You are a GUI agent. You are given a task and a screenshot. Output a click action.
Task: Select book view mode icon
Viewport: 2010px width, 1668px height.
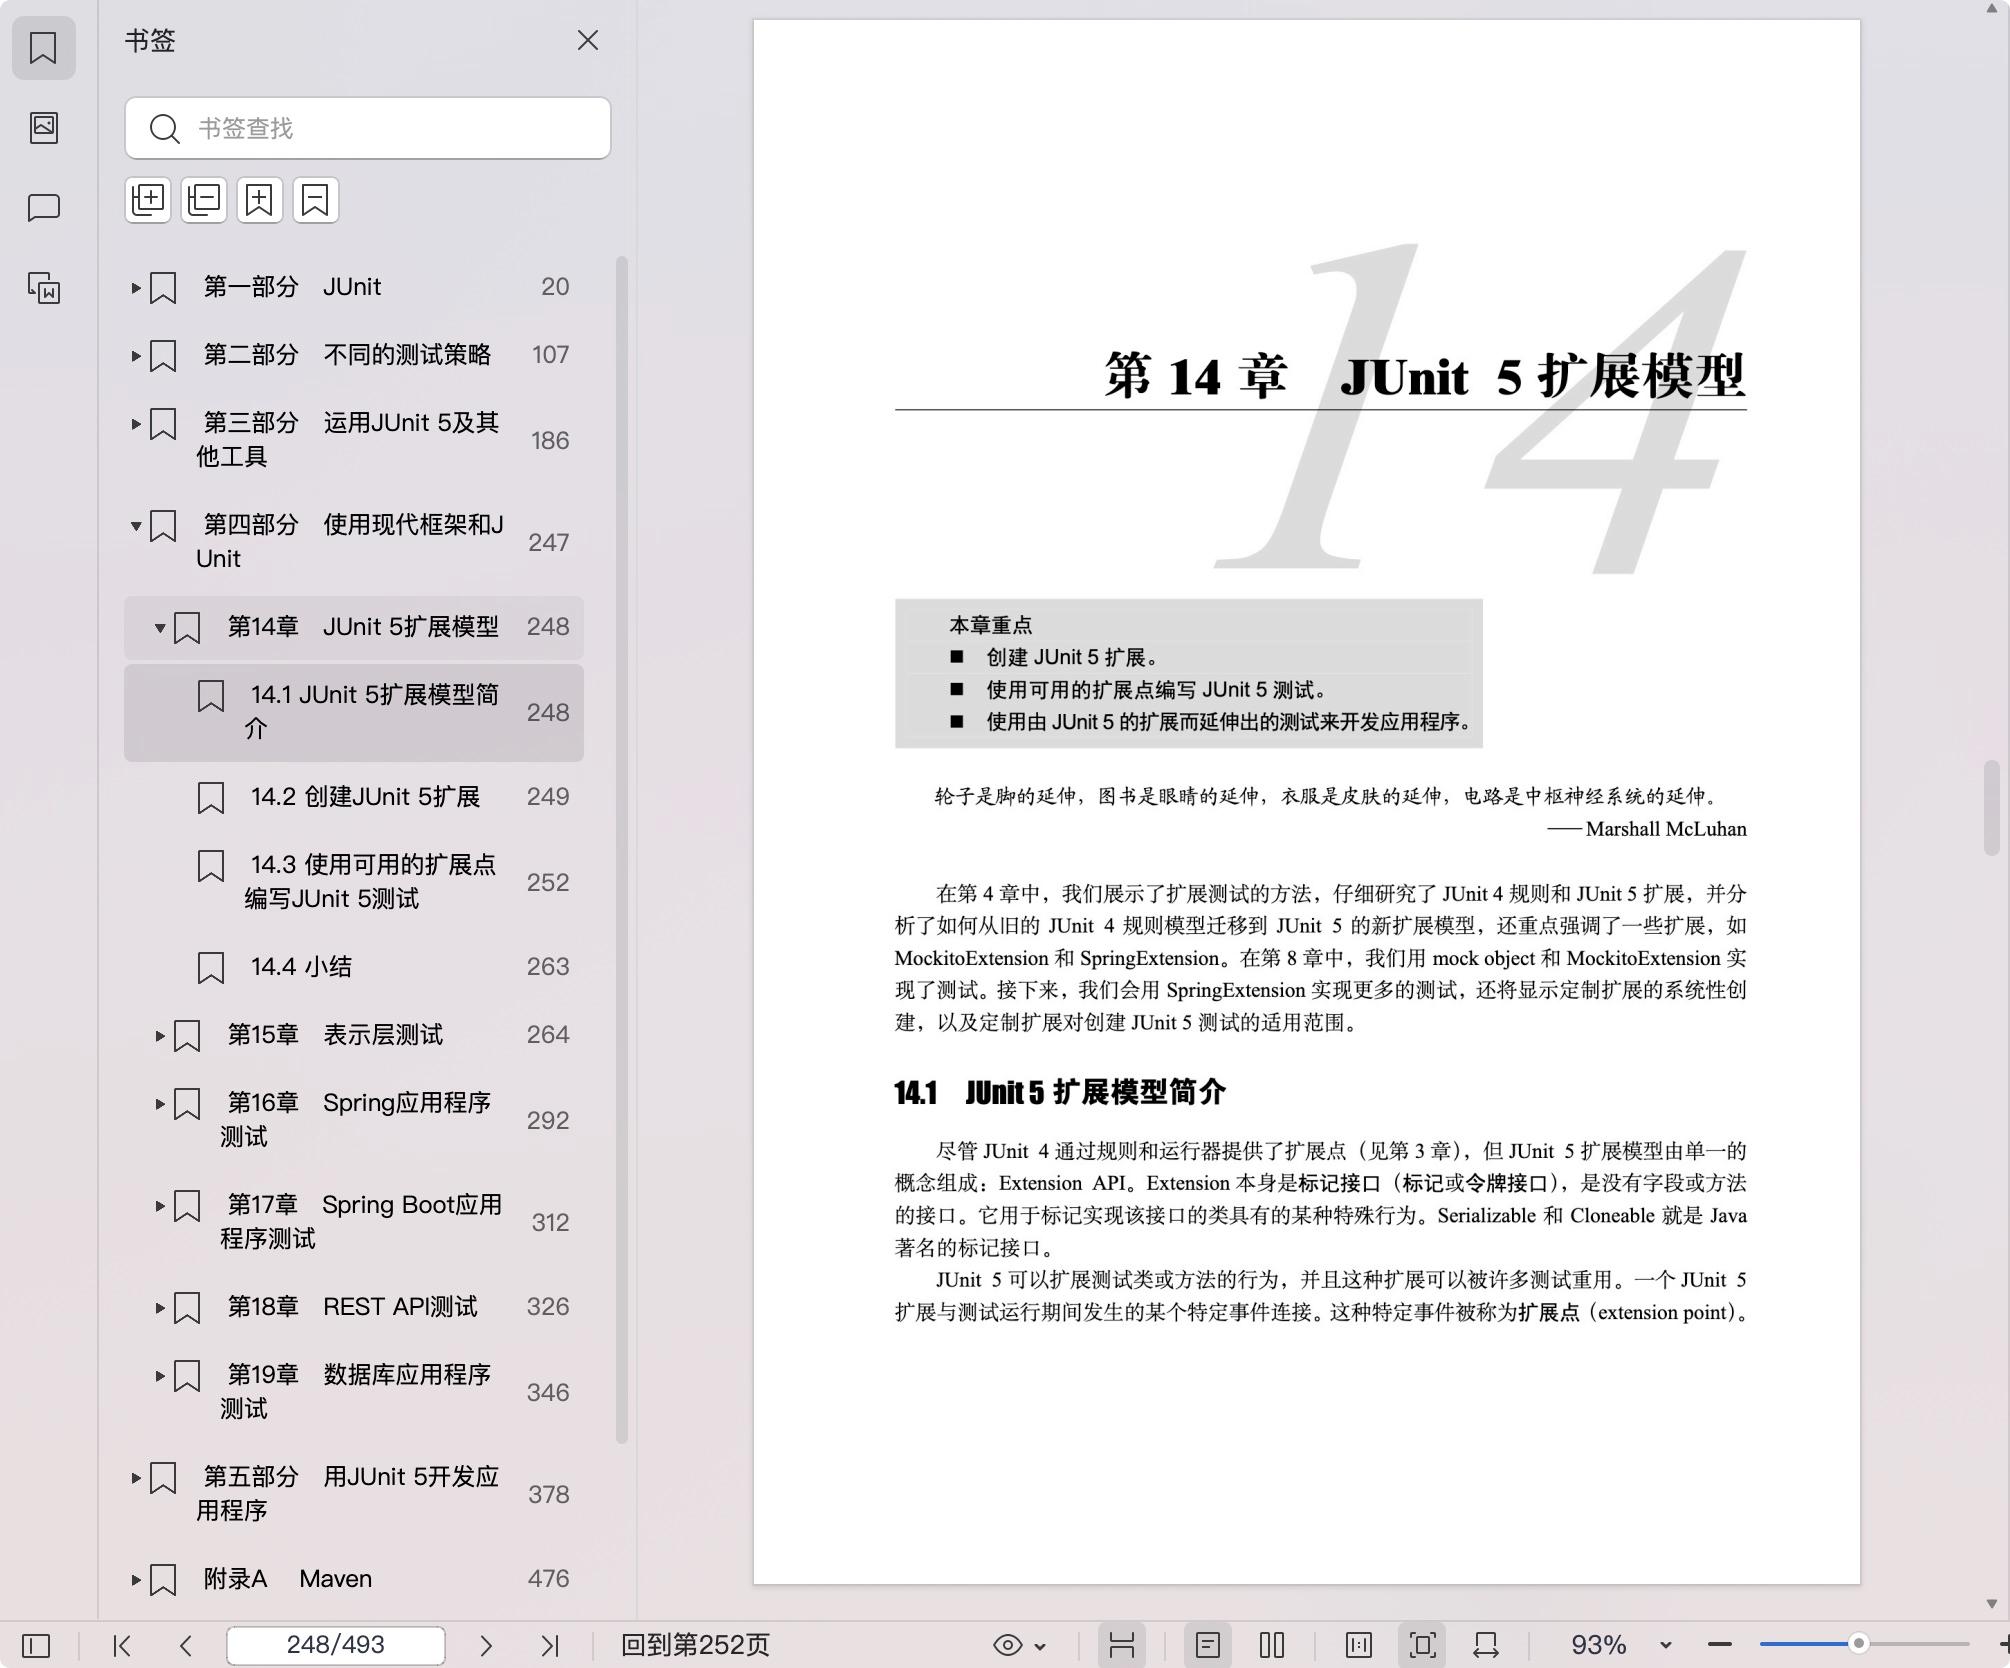click(1359, 1645)
